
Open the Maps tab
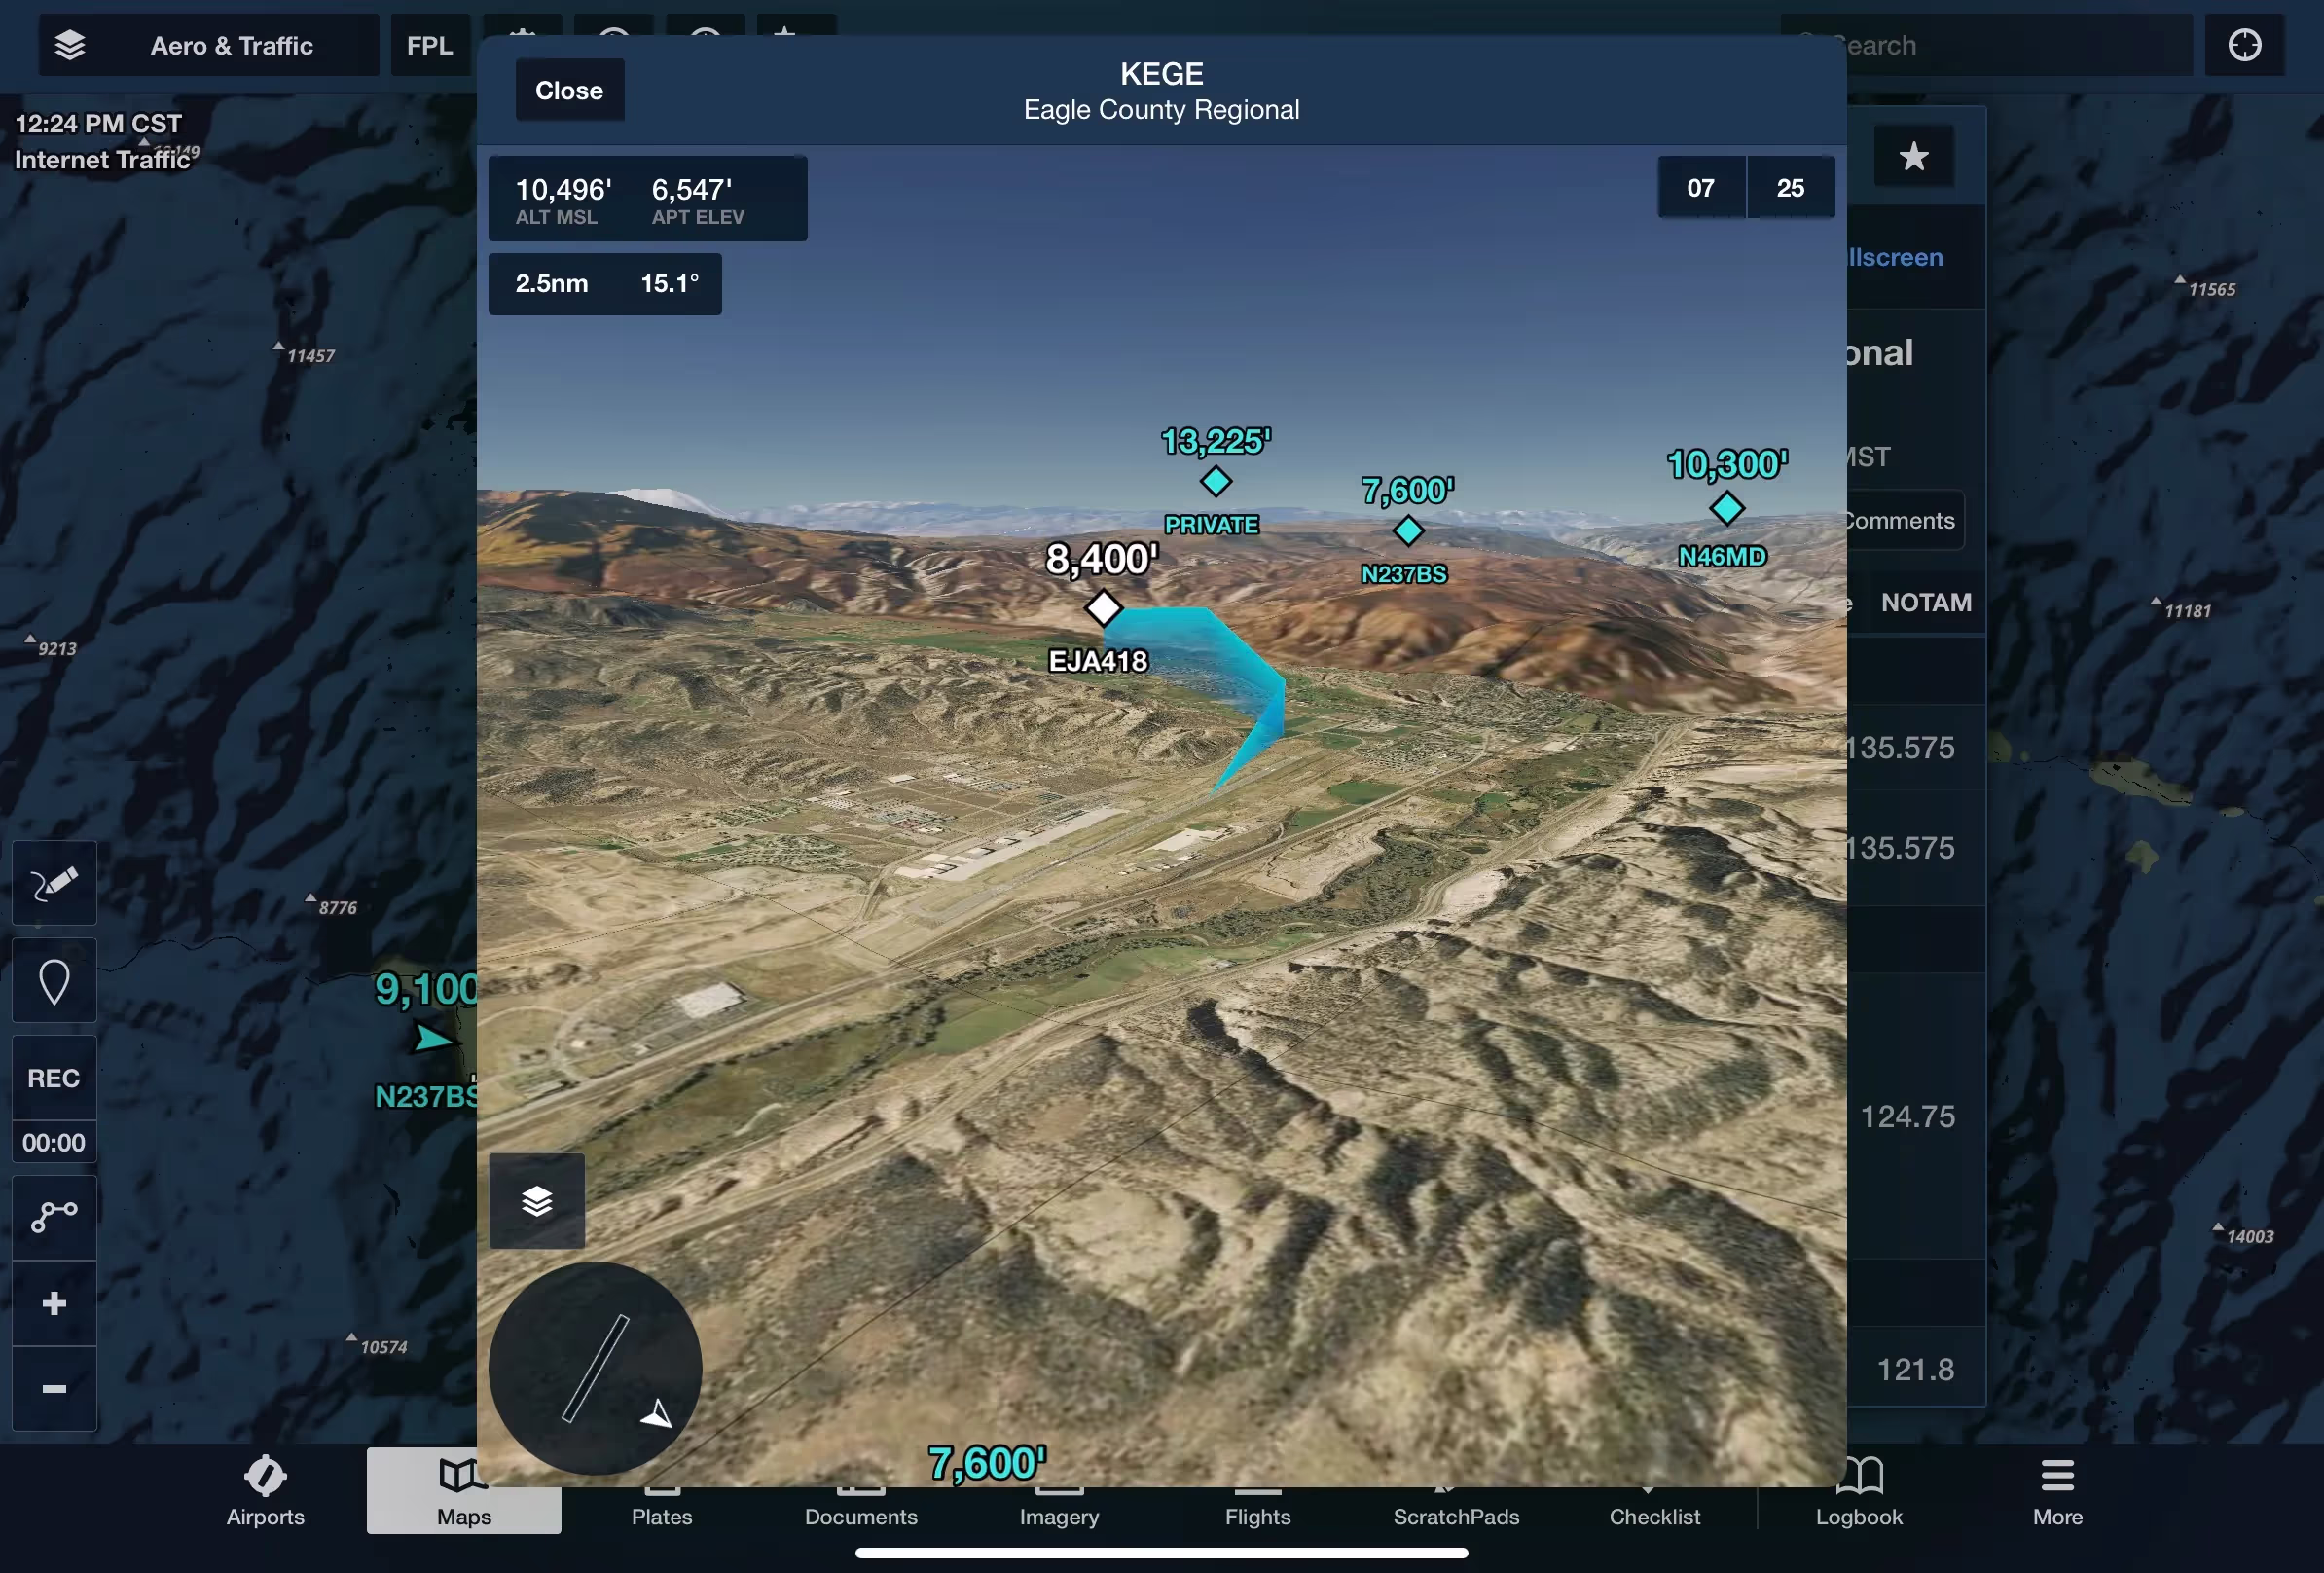(464, 1491)
